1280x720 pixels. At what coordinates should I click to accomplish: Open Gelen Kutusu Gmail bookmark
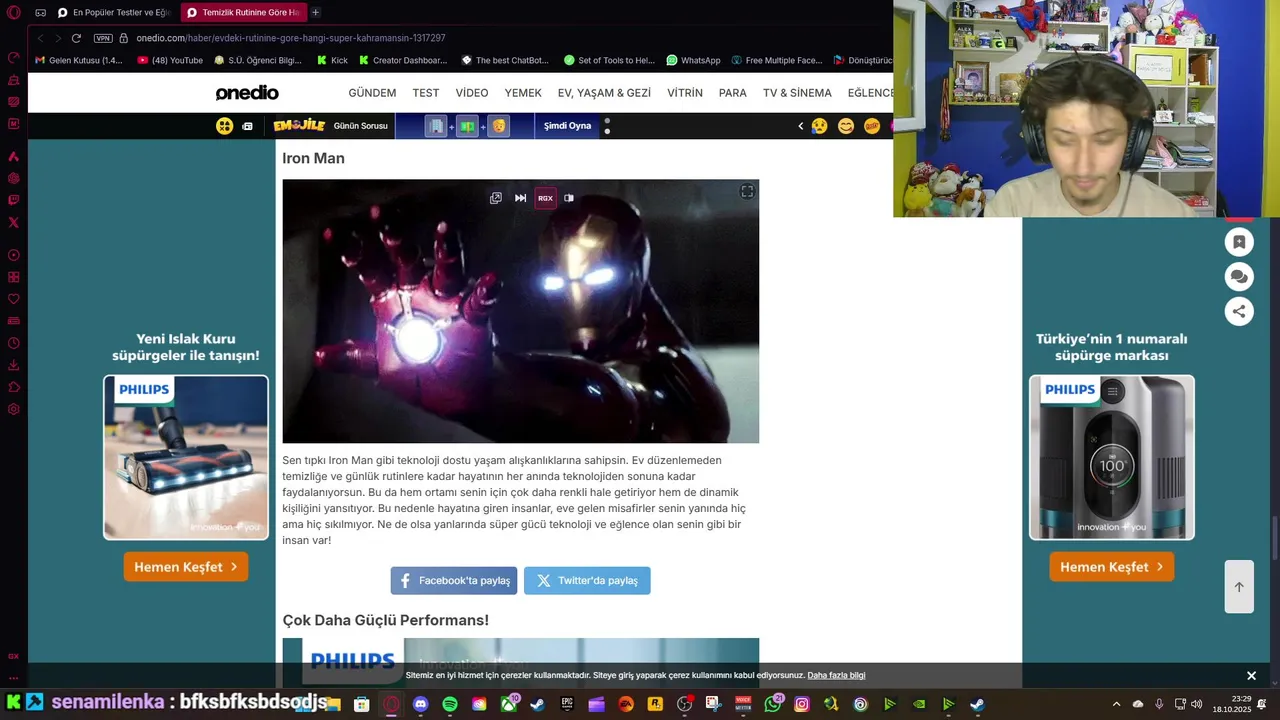tap(78, 60)
